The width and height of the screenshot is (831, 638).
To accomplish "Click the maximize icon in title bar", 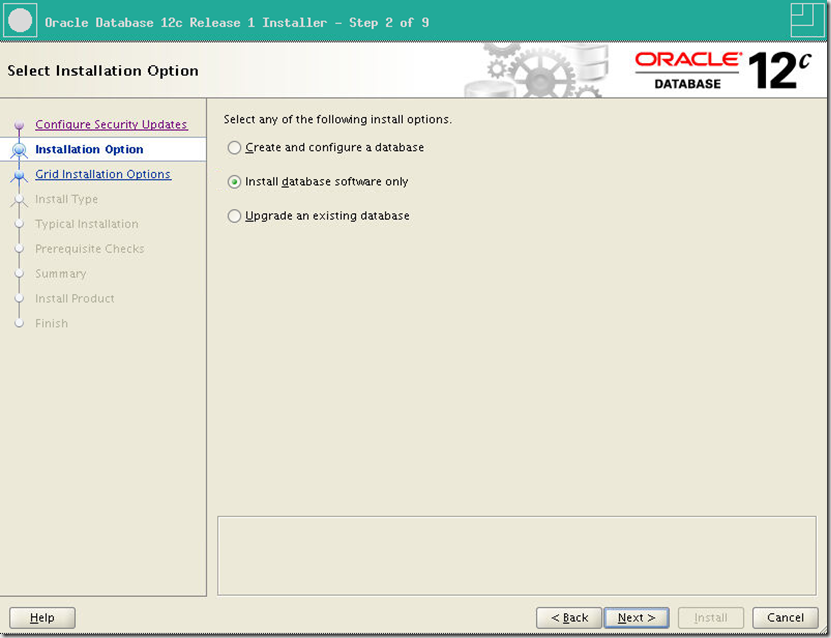I will [807, 20].
